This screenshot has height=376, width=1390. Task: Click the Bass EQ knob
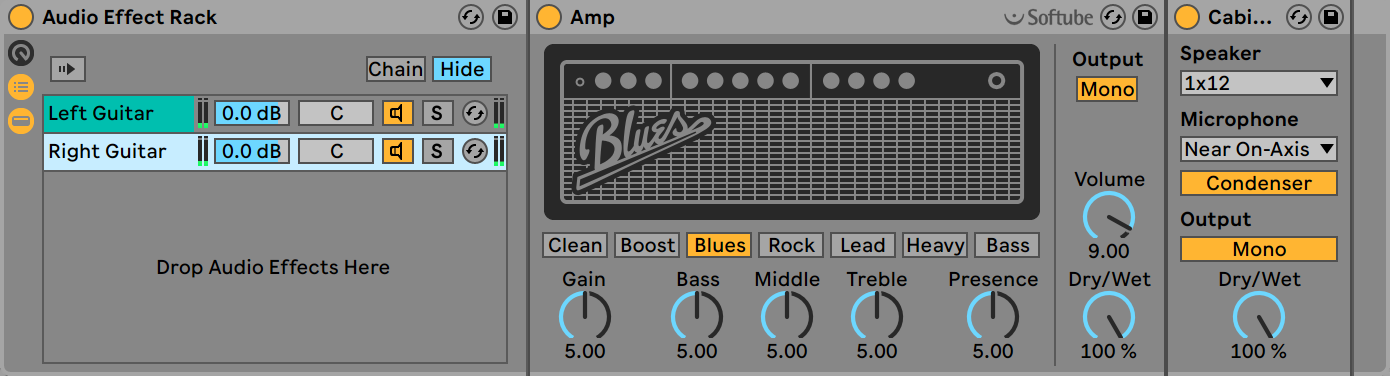coord(697,316)
